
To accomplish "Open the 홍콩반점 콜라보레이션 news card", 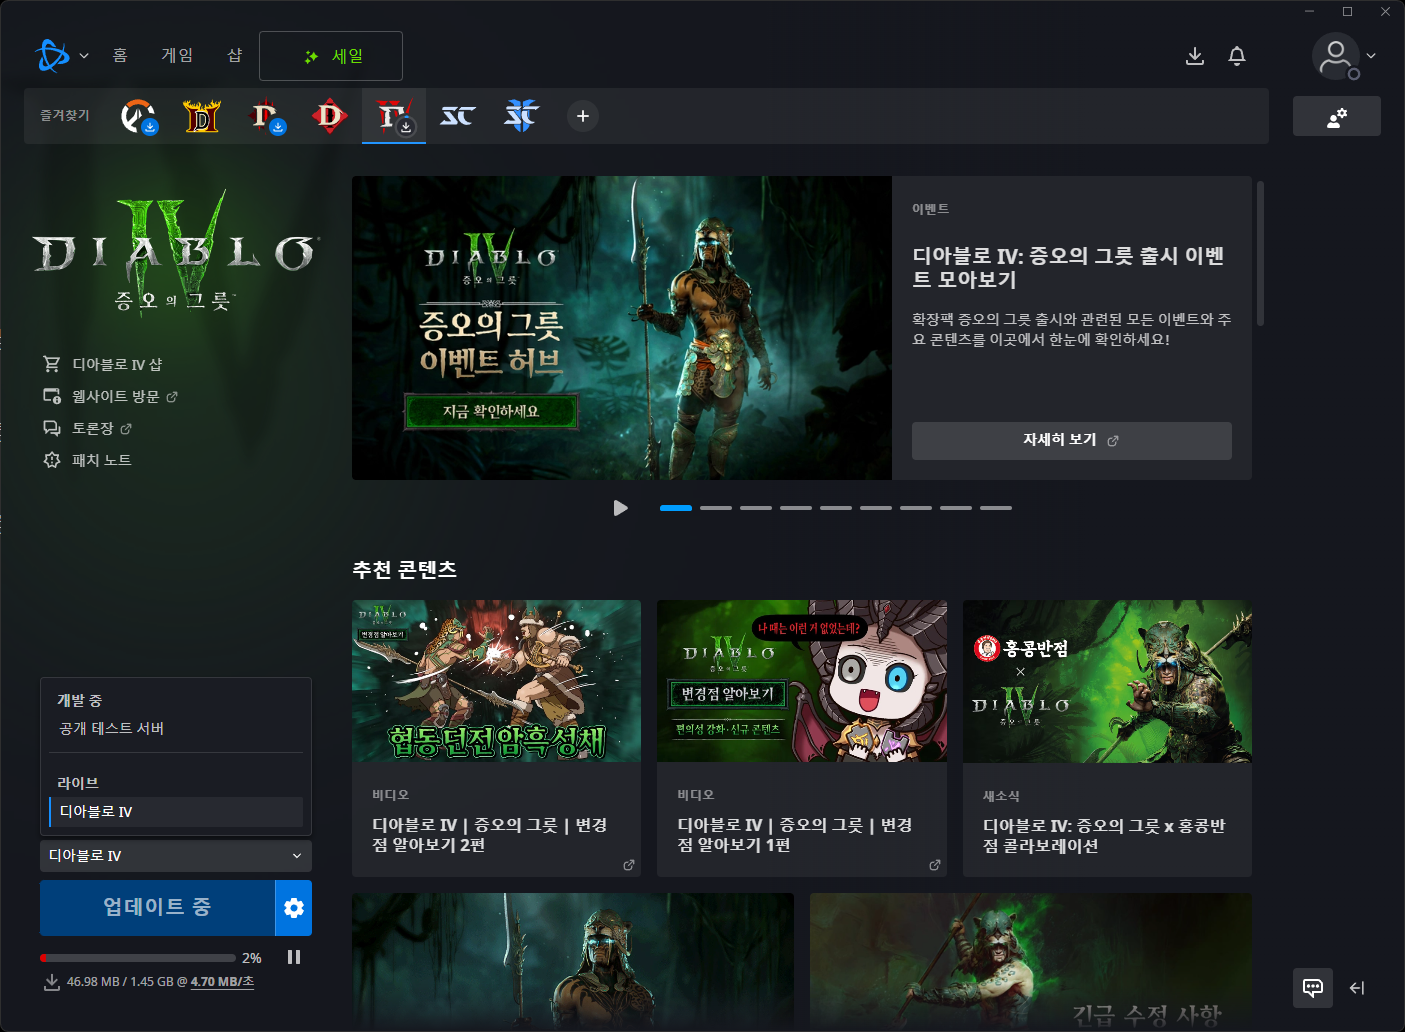I will (1107, 738).
